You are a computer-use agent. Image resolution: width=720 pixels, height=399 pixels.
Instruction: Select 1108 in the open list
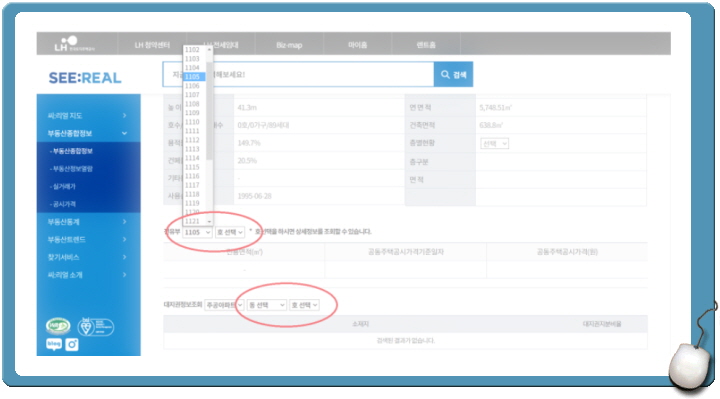click(x=194, y=104)
